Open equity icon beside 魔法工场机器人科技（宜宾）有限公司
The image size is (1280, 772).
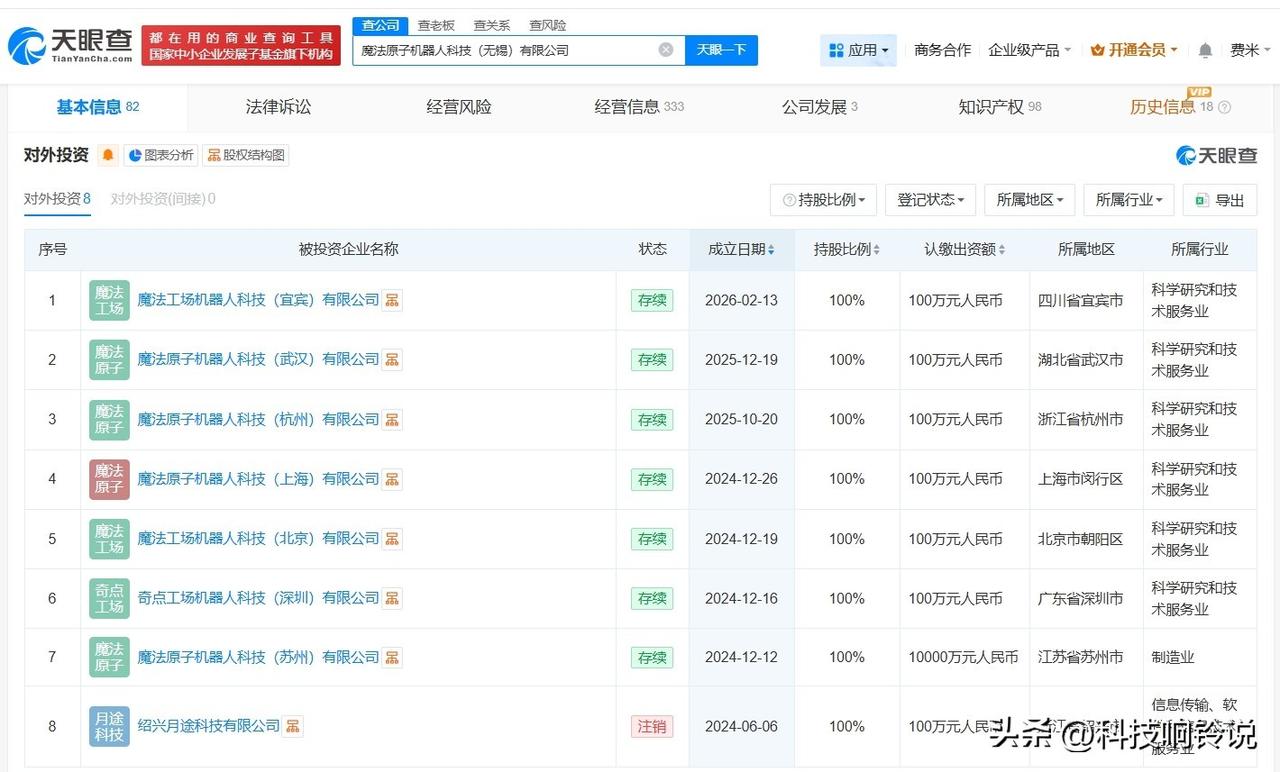(x=392, y=300)
